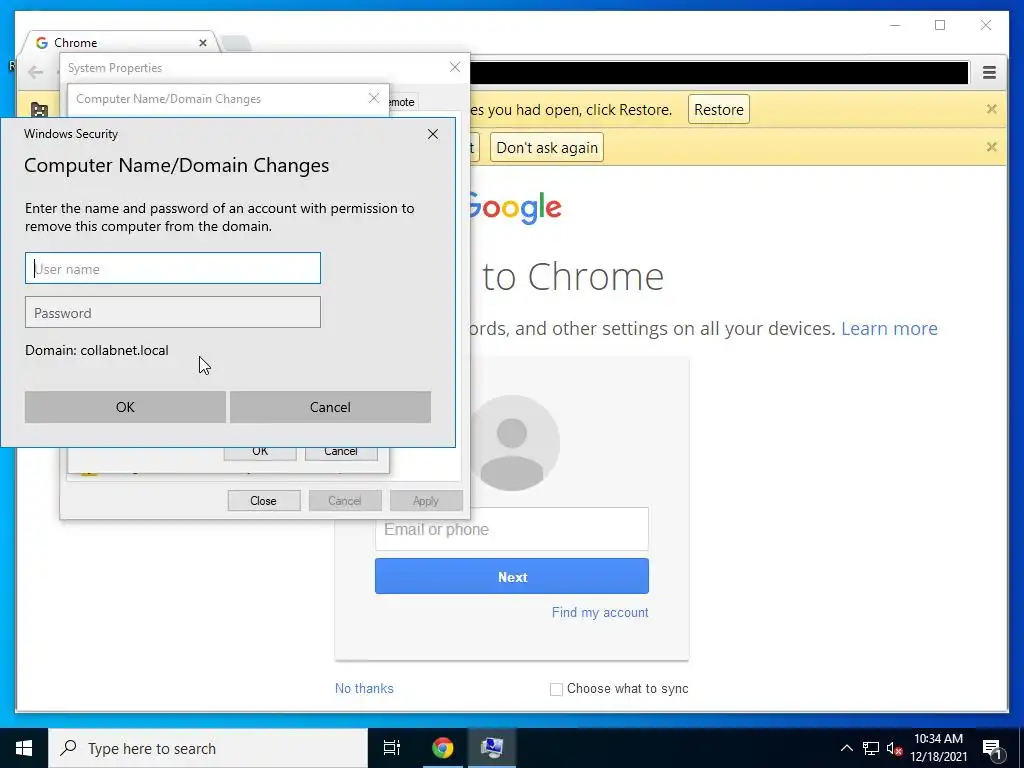Click the System Properties taskbar icon
Screen dimensions: 1024x768
(x=492, y=748)
